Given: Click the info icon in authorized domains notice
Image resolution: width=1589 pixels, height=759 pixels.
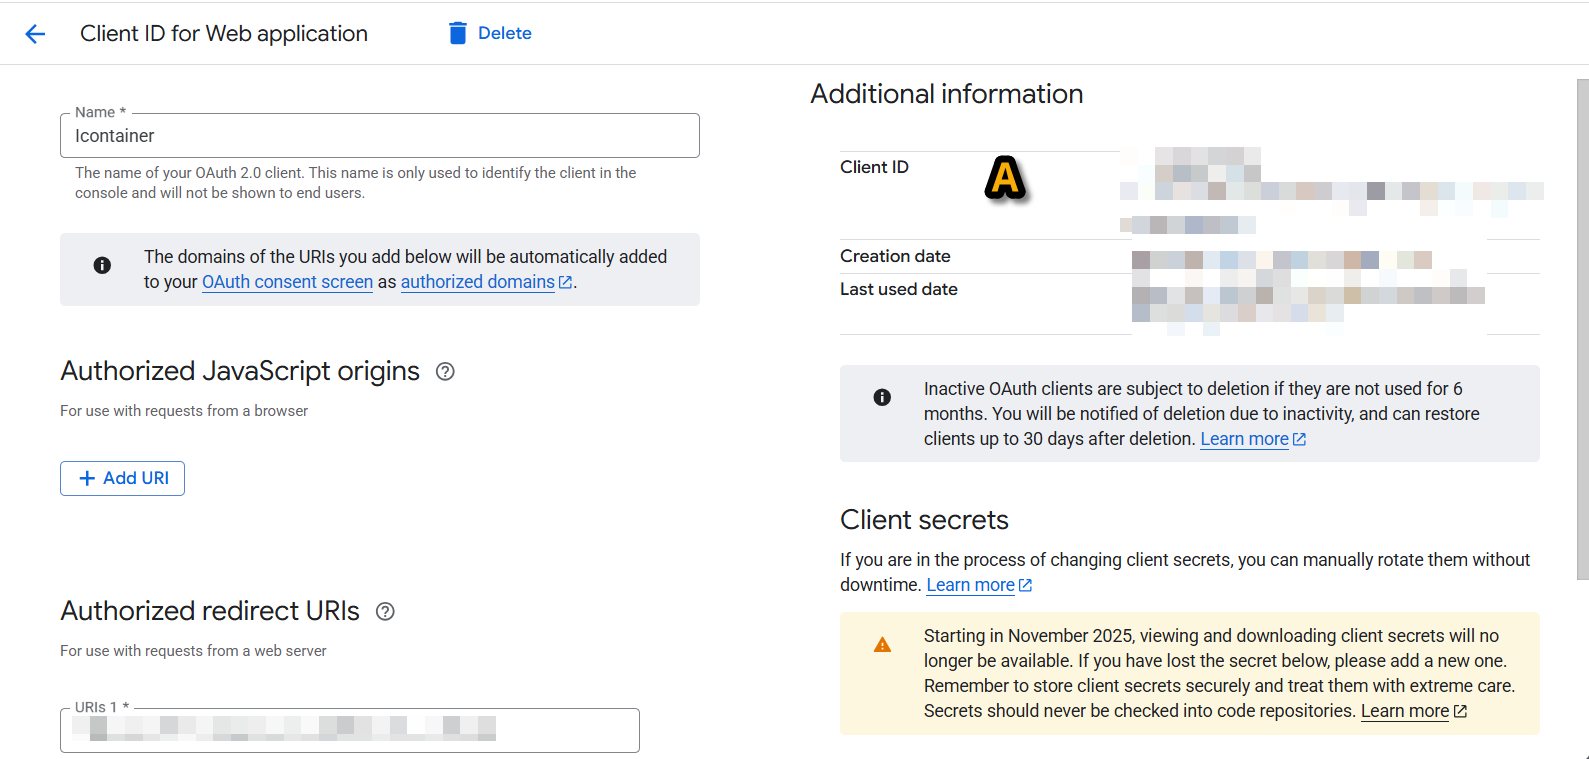Looking at the screenshot, I should (102, 265).
